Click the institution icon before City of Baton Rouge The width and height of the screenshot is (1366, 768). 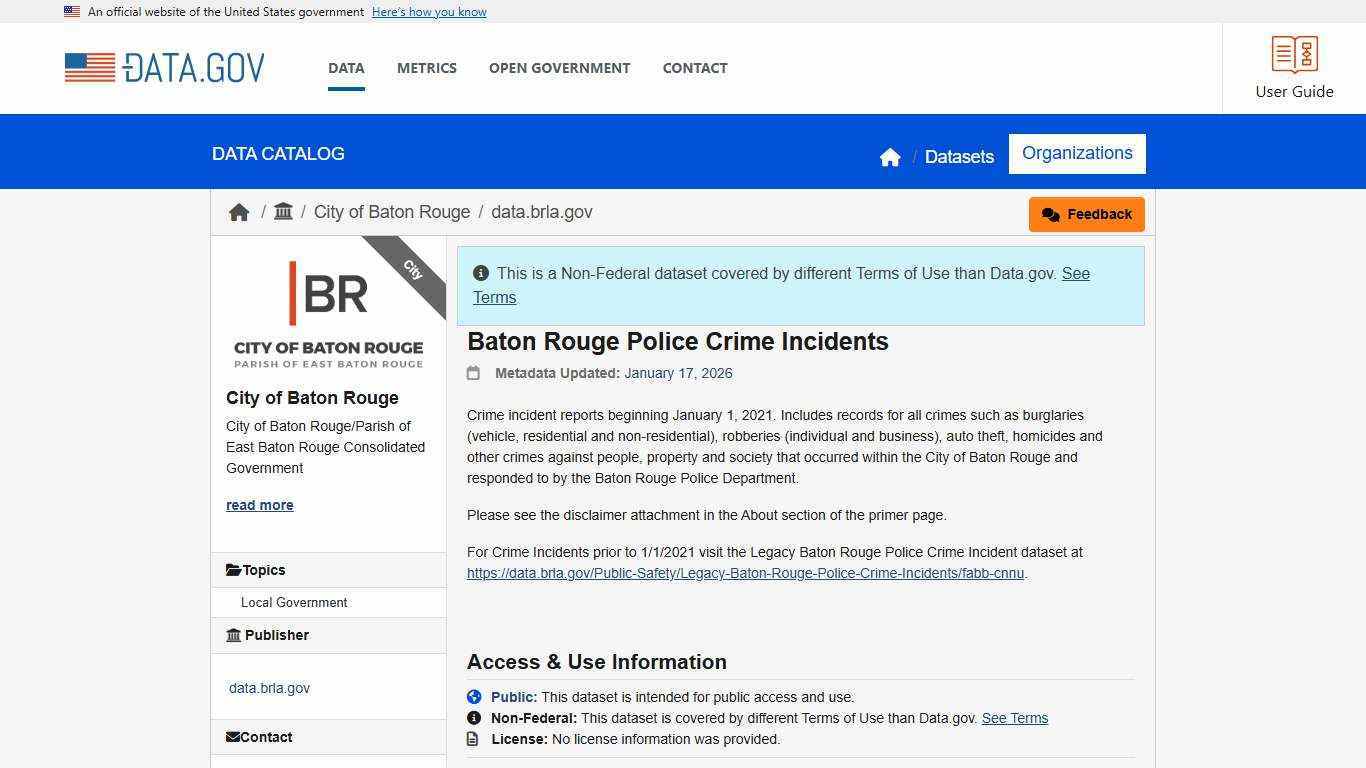click(283, 211)
